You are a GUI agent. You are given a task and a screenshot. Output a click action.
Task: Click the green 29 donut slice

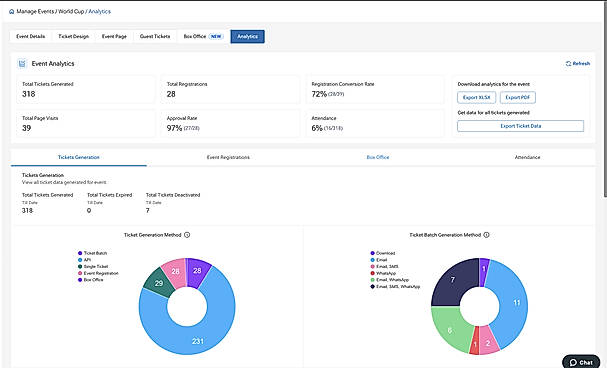point(159,283)
